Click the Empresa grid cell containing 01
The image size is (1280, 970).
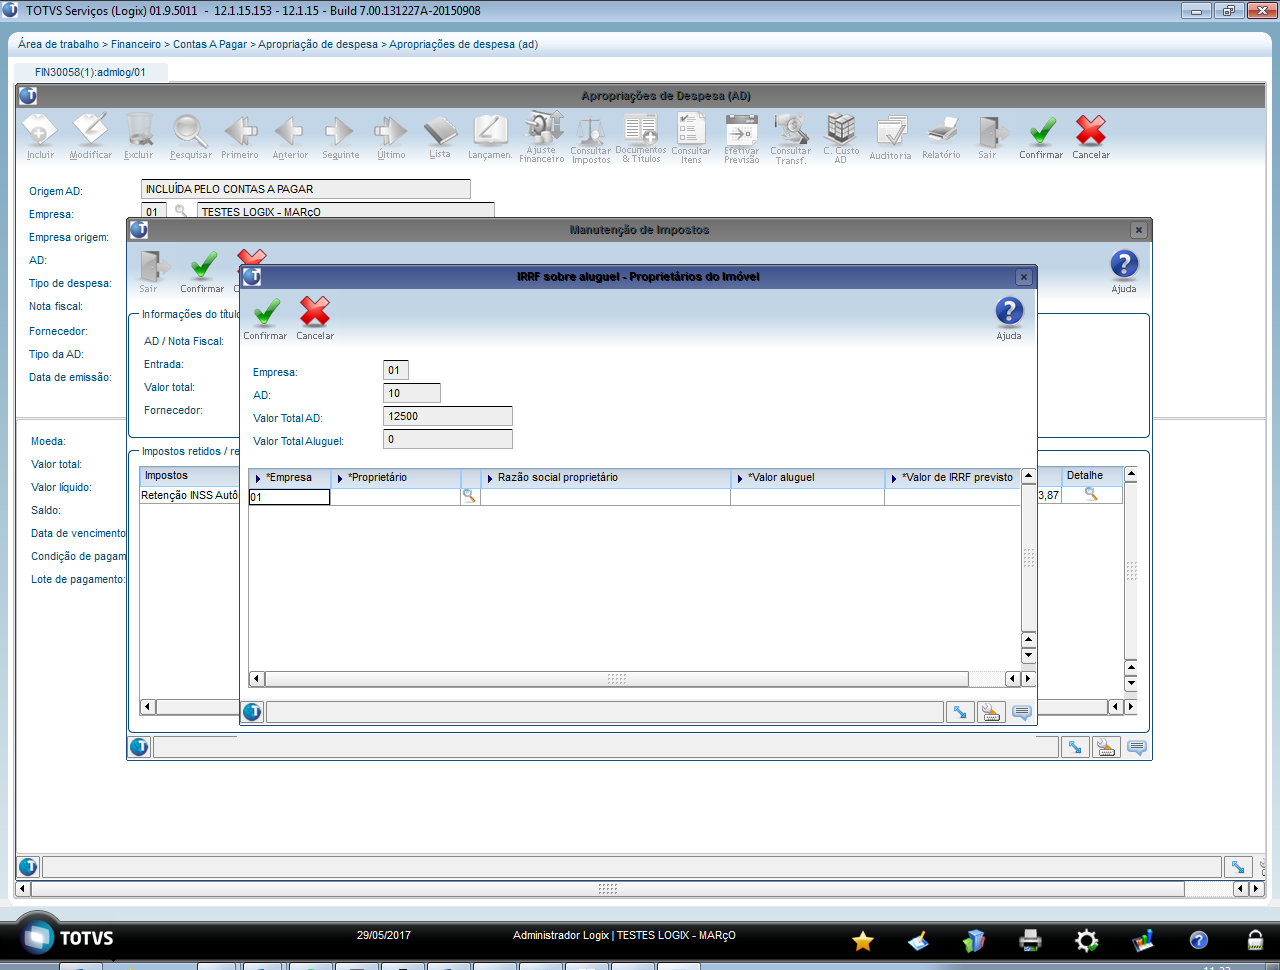289,497
